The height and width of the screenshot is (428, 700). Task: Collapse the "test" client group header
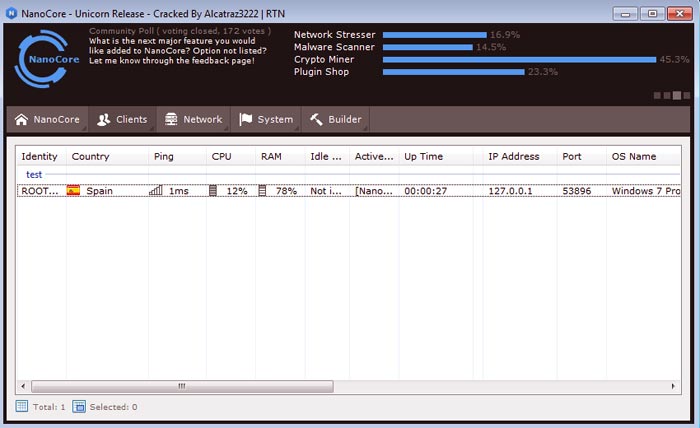34,175
